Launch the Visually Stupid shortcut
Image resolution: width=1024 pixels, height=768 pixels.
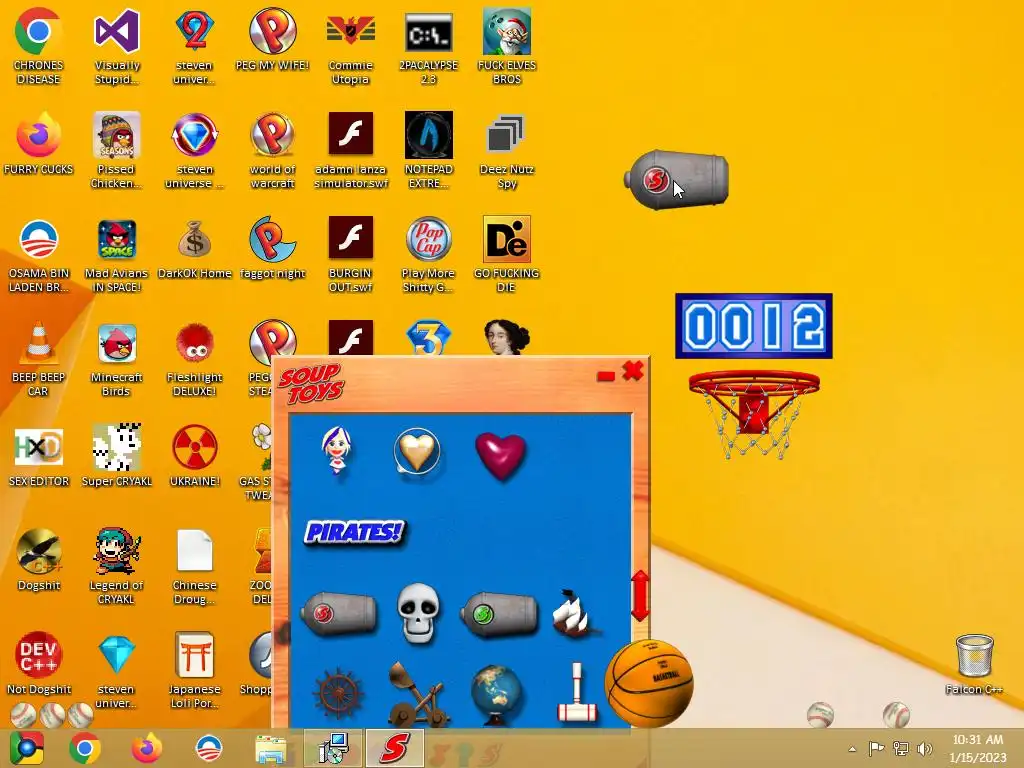pyautogui.click(x=116, y=47)
